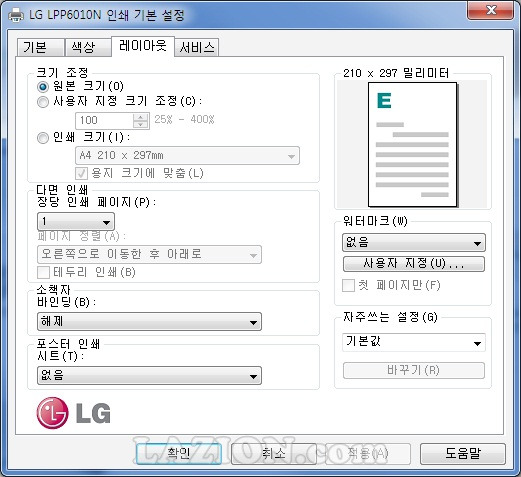Click the 사용자 지정(U)... watermark button
The image size is (521, 477).
[x=414, y=264]
